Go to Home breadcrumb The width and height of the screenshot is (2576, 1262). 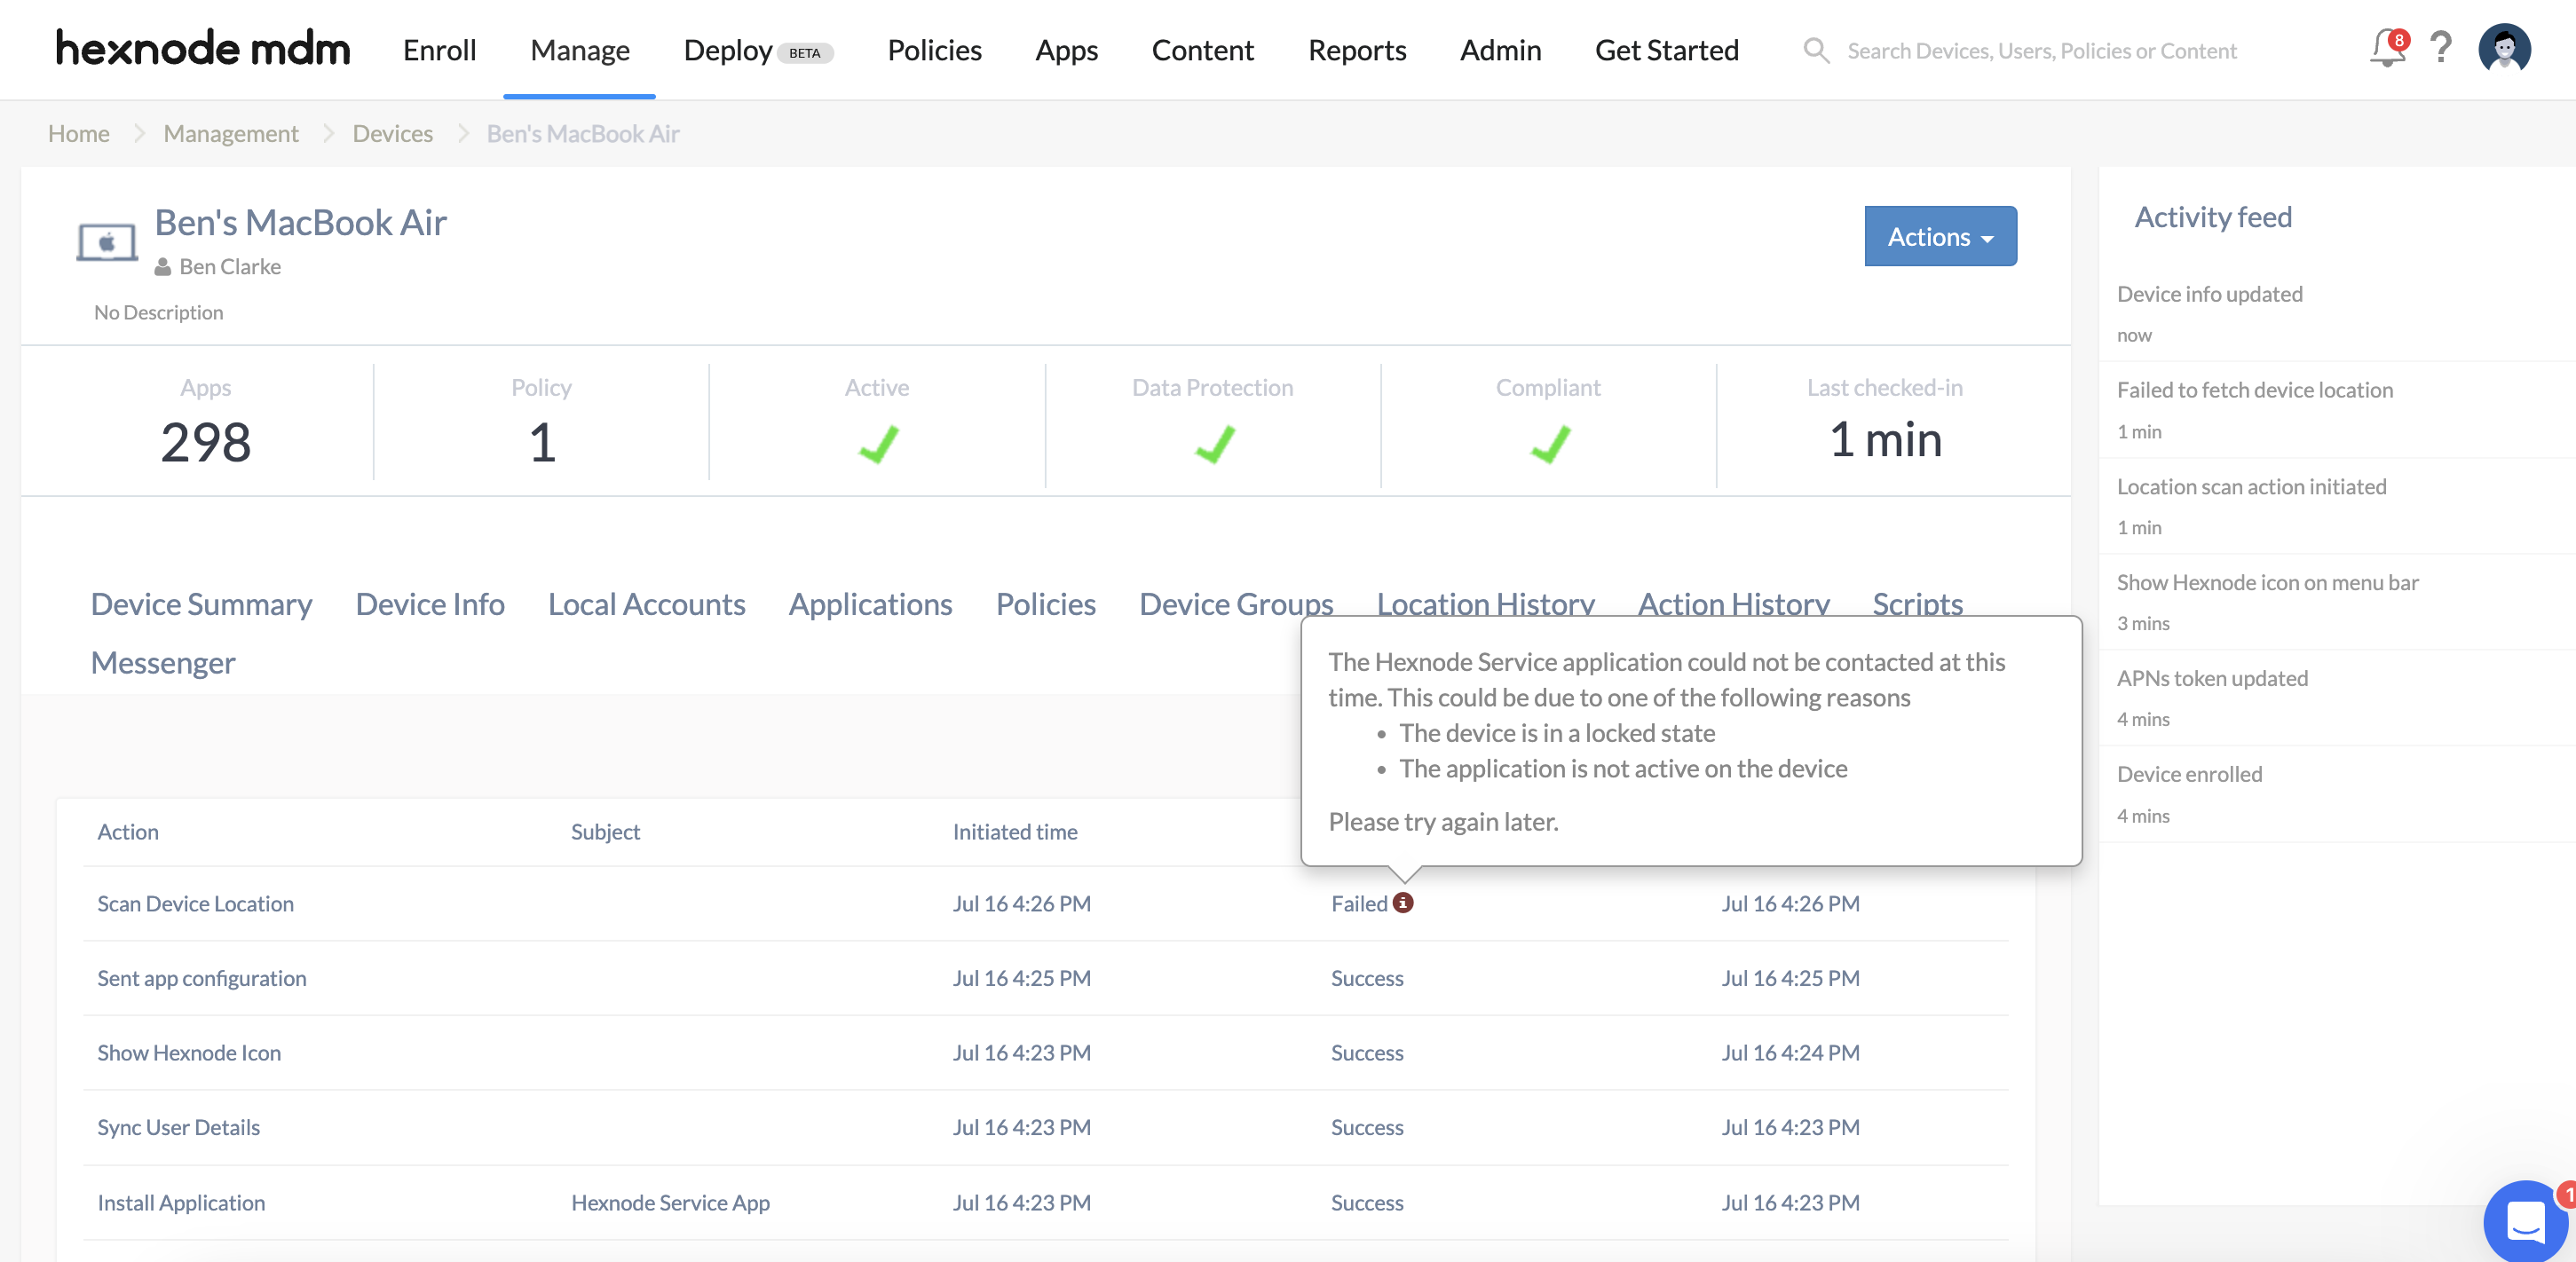[x=79, y=133]
